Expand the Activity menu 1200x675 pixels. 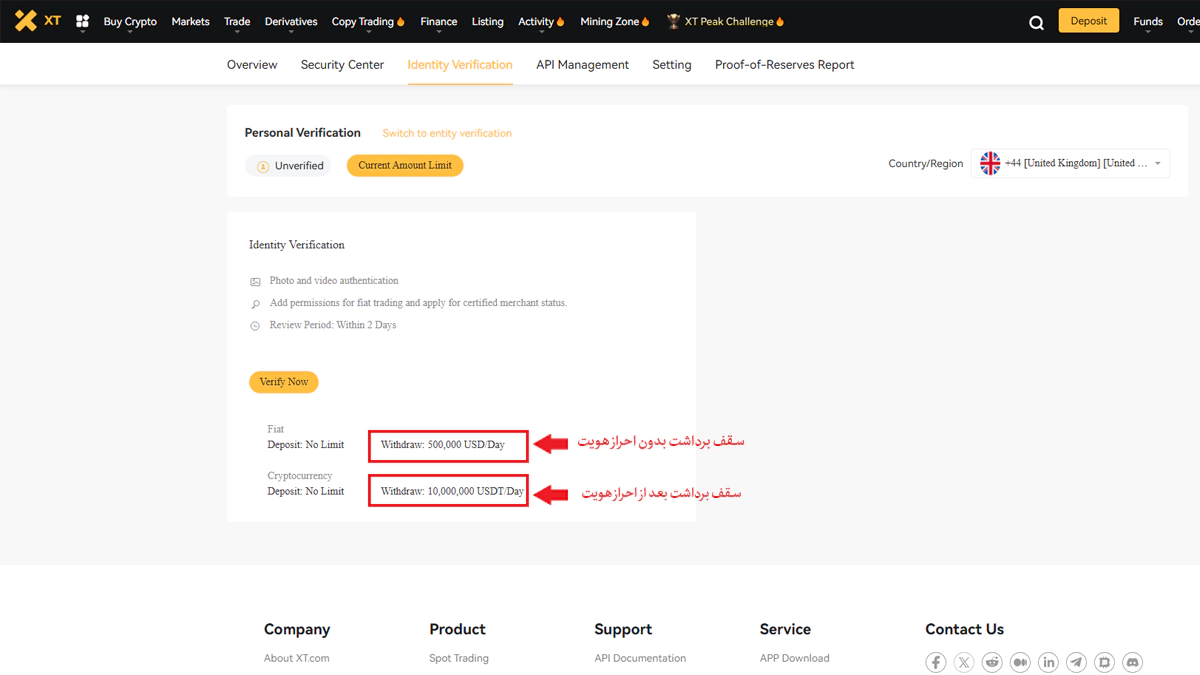(541, 22)
